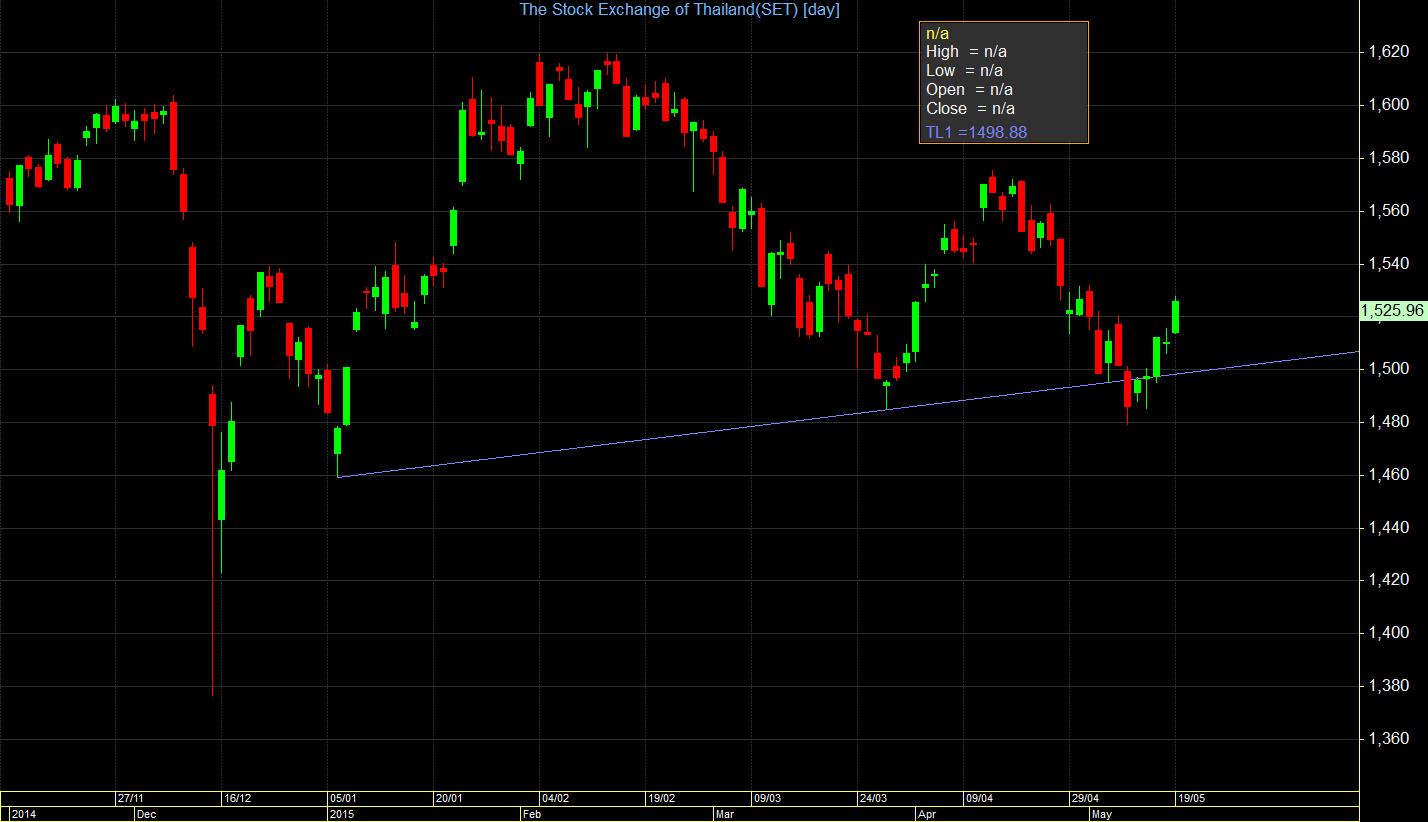Click the Open = n/a readout
This screenshot has width=1428, height=822.
(969, 90)
